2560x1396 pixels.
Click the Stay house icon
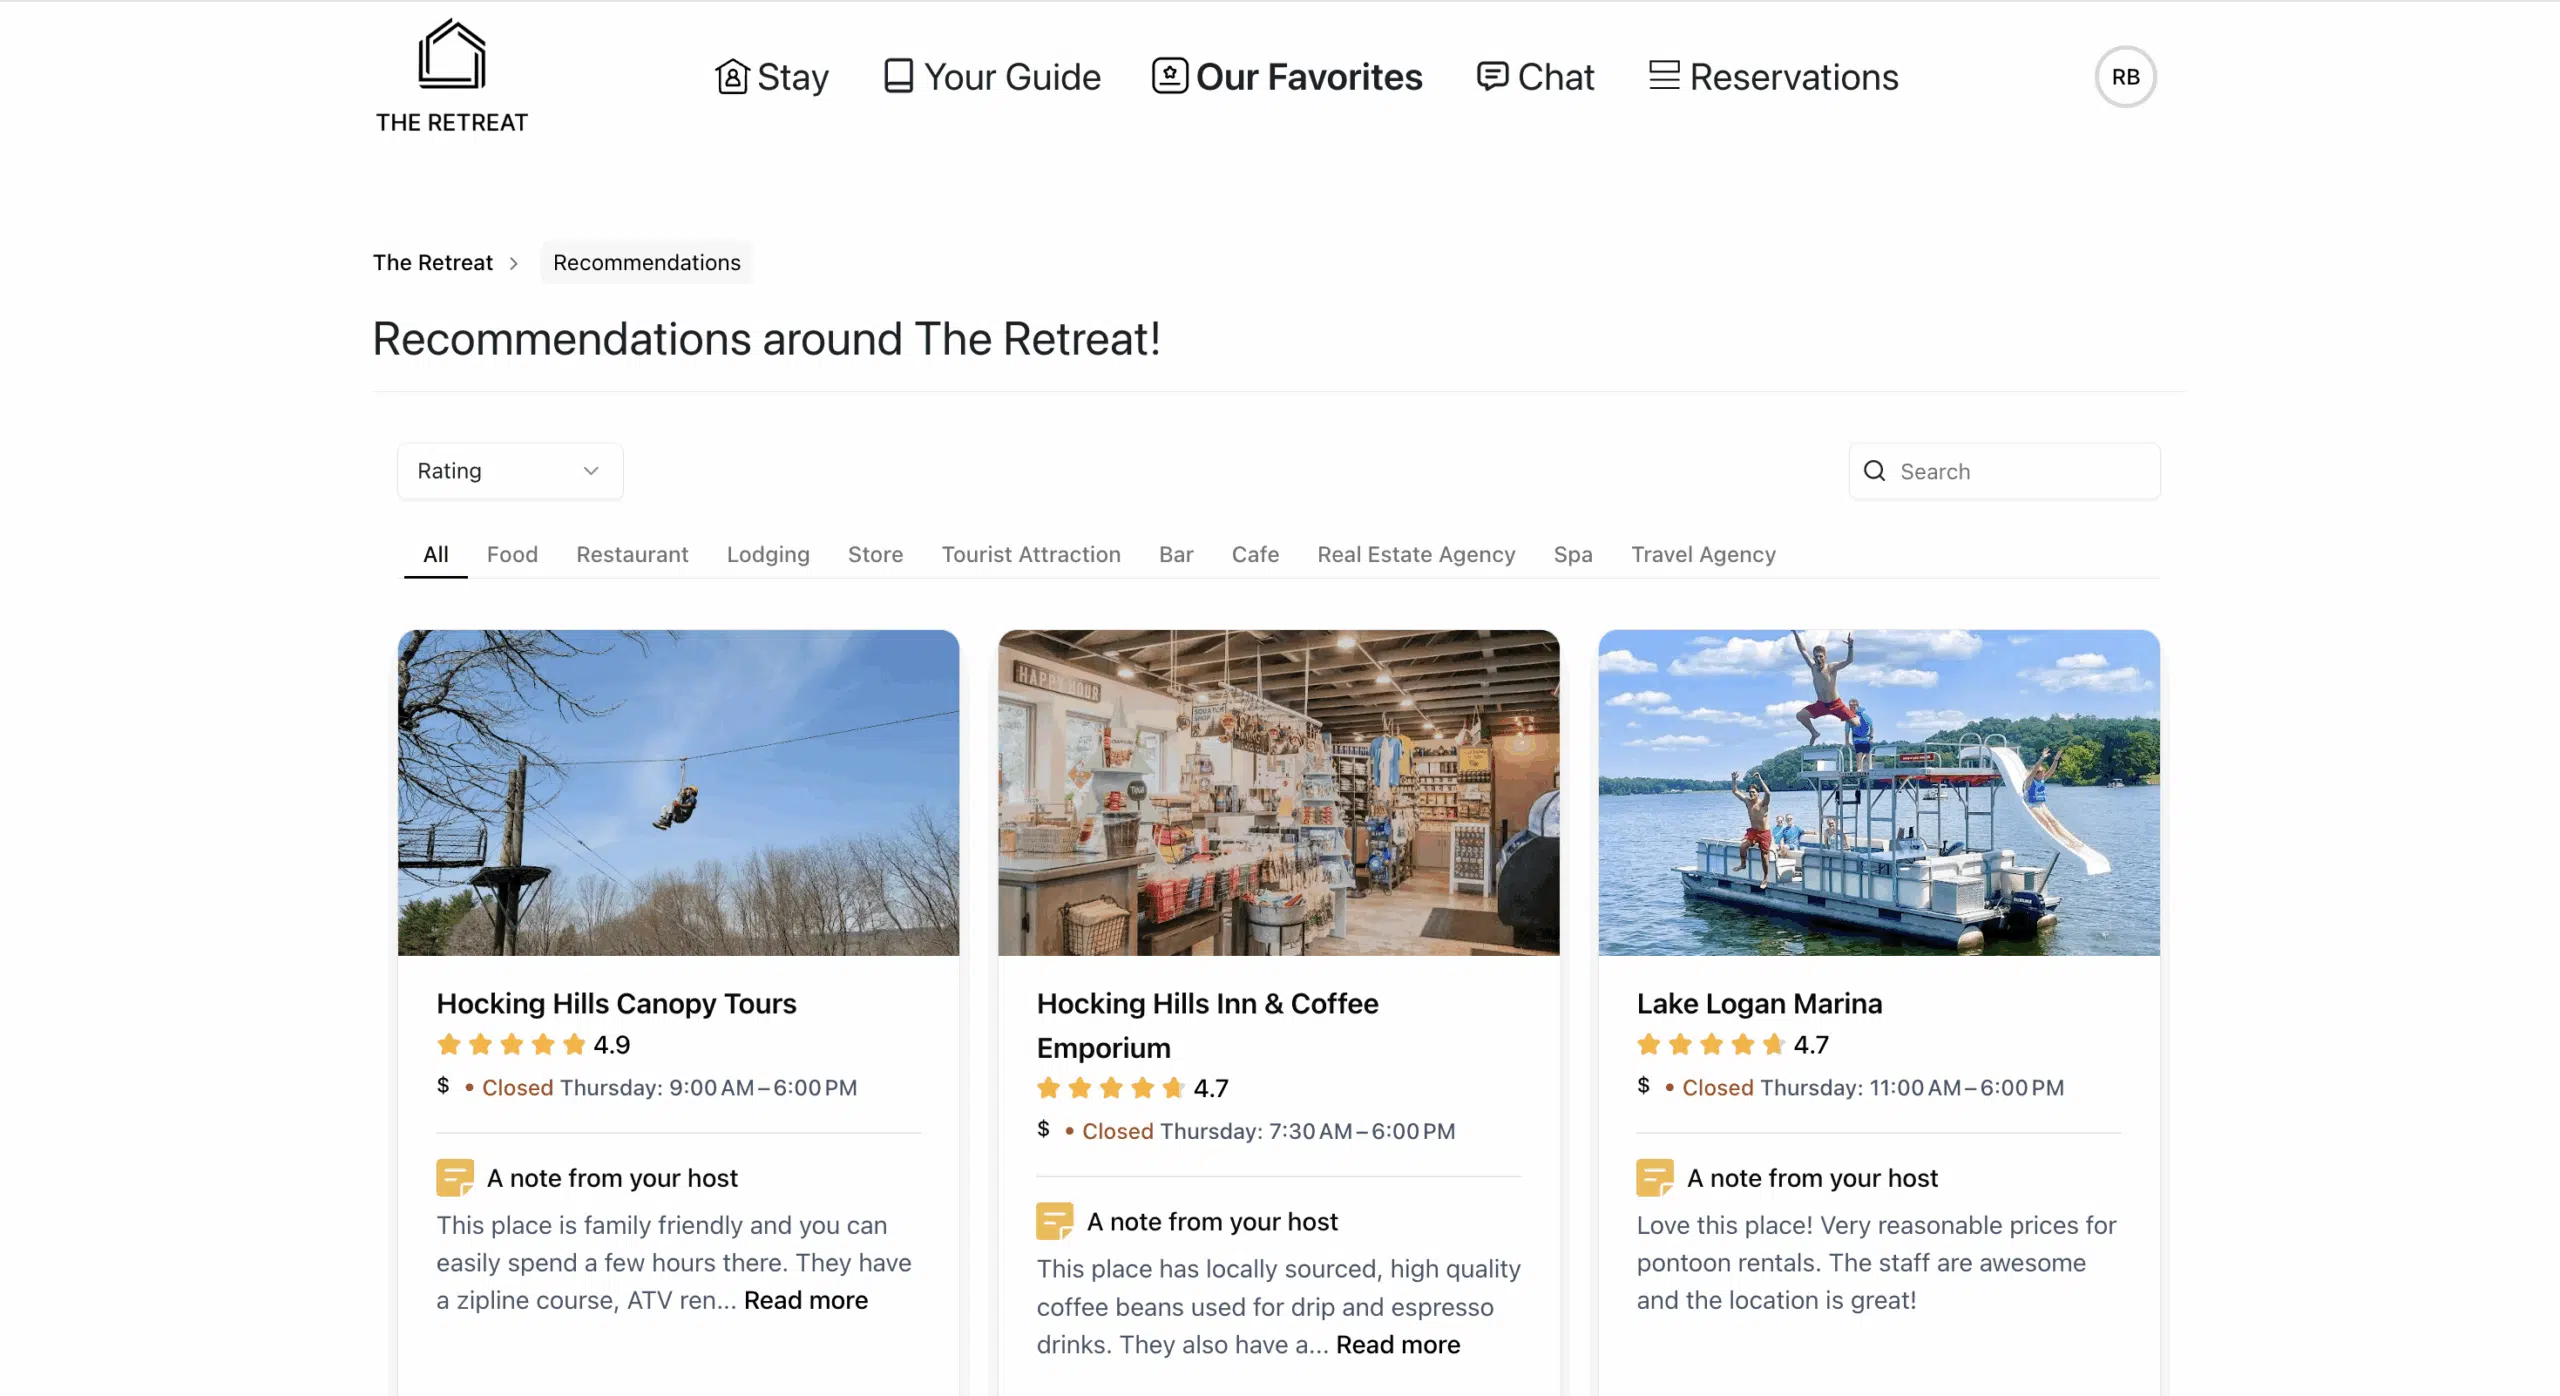pyautogui.click(x=732, y=77)
